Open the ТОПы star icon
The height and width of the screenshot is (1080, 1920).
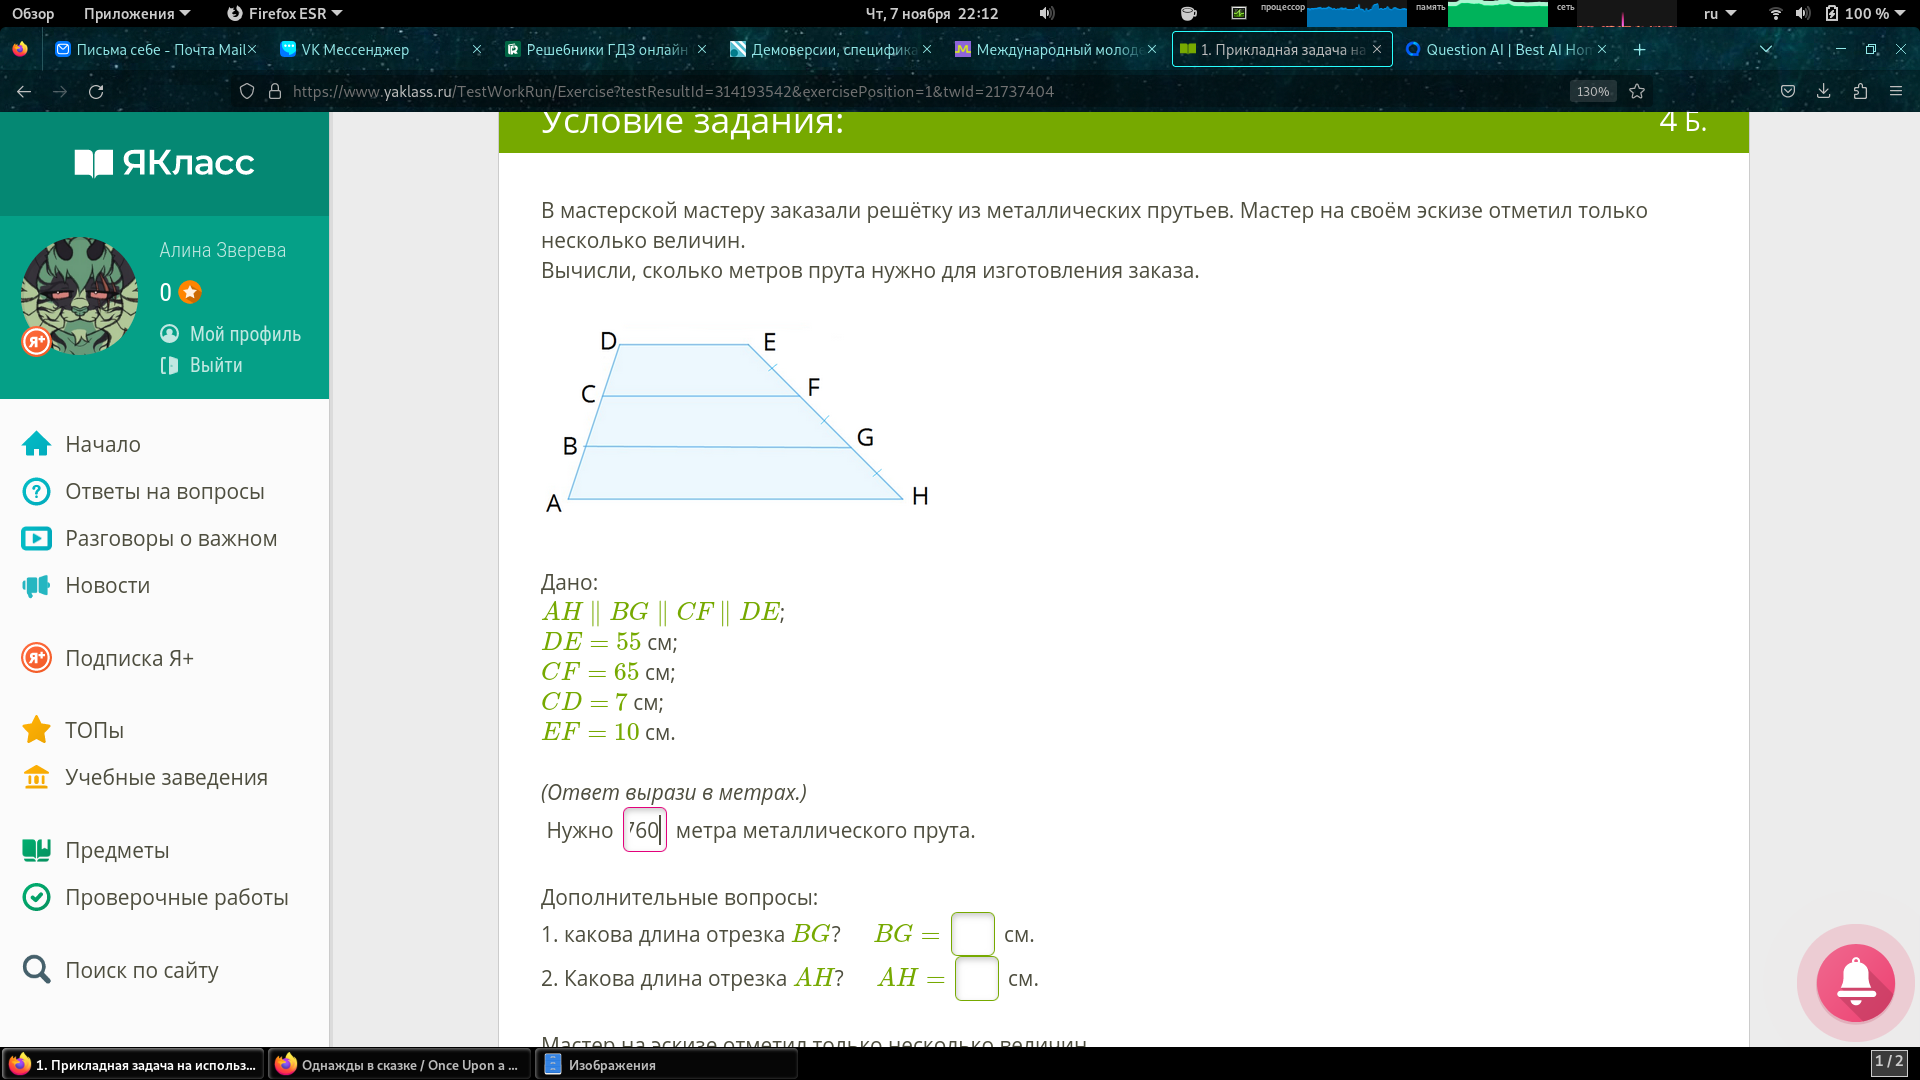[x=37, y=730]
